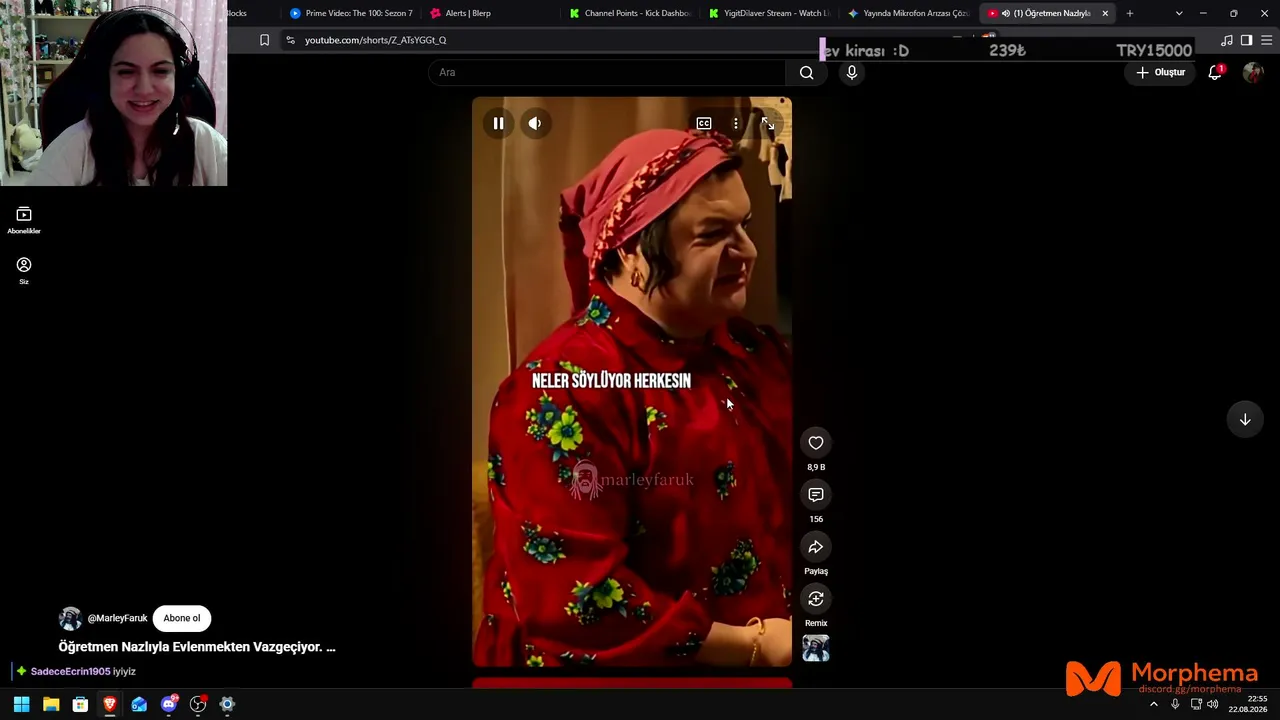Toggle closed captions on the Short
This screenshot has width=1280, height=720.
coord(704,124)
